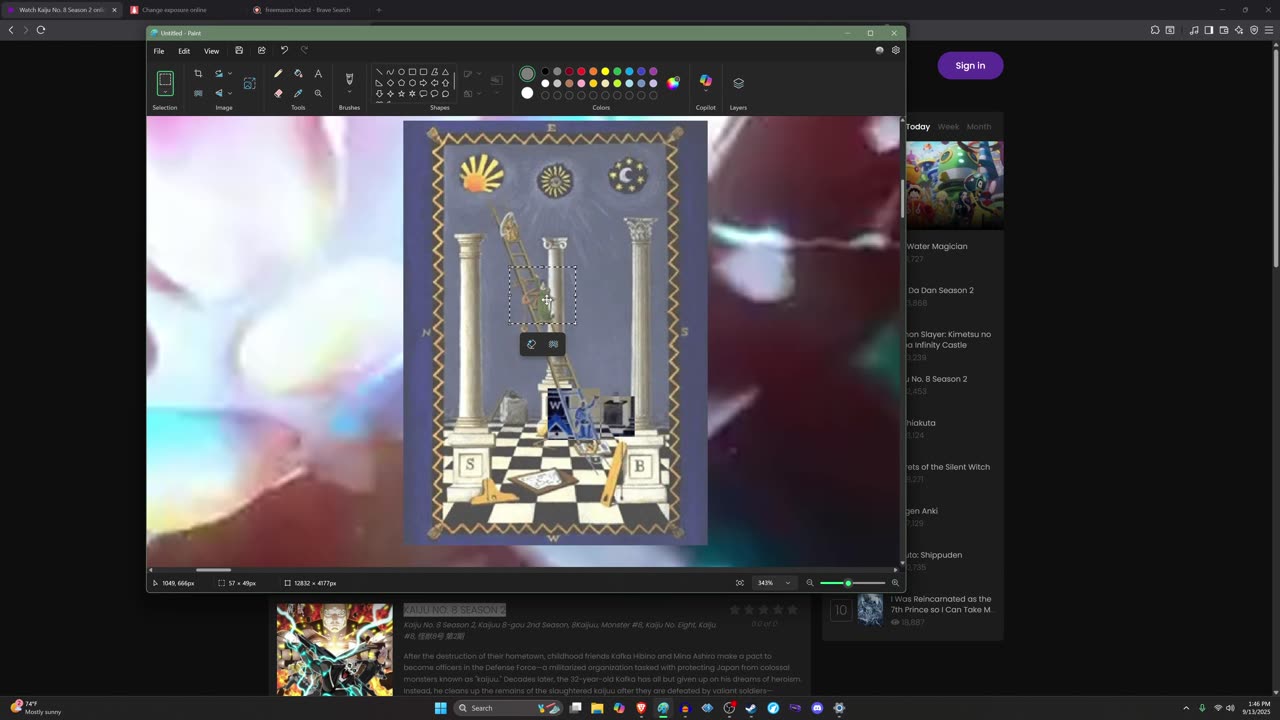Pick the five-point star shape
Viewport: 1280px width, 720px height.
[401, 94]
